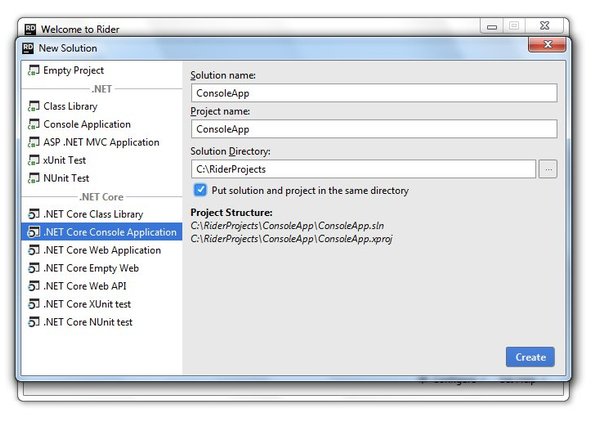Screen dimensions: 600x427
Task: Focus the Project name text field
Action: click(373, 129)
